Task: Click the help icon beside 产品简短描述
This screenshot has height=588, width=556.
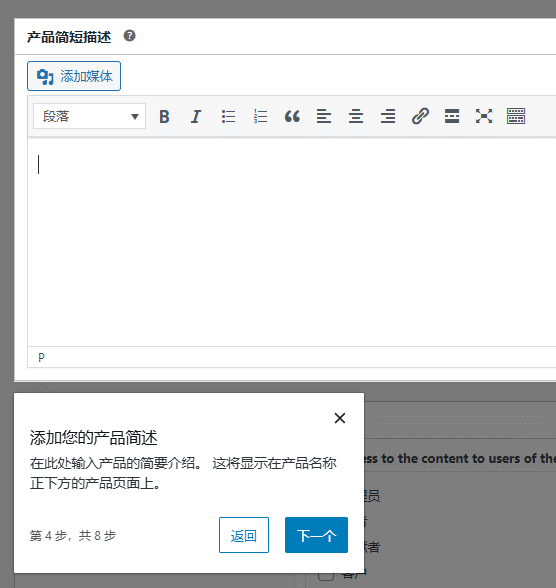Action: click(129, 36)
